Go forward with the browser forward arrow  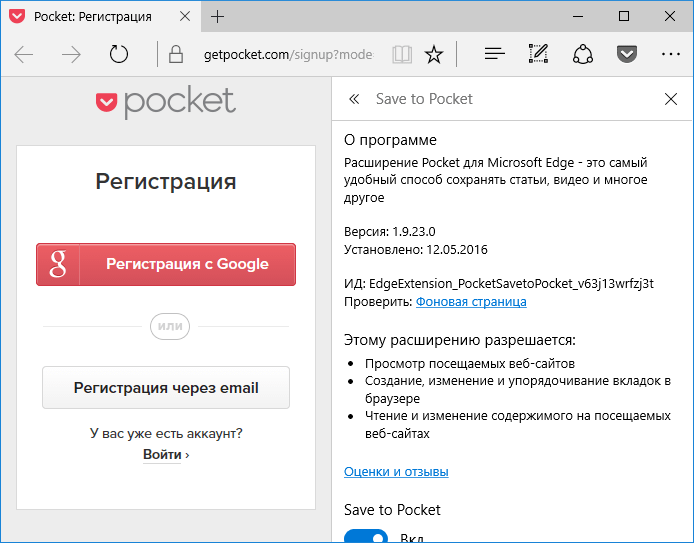click(71, 54)
